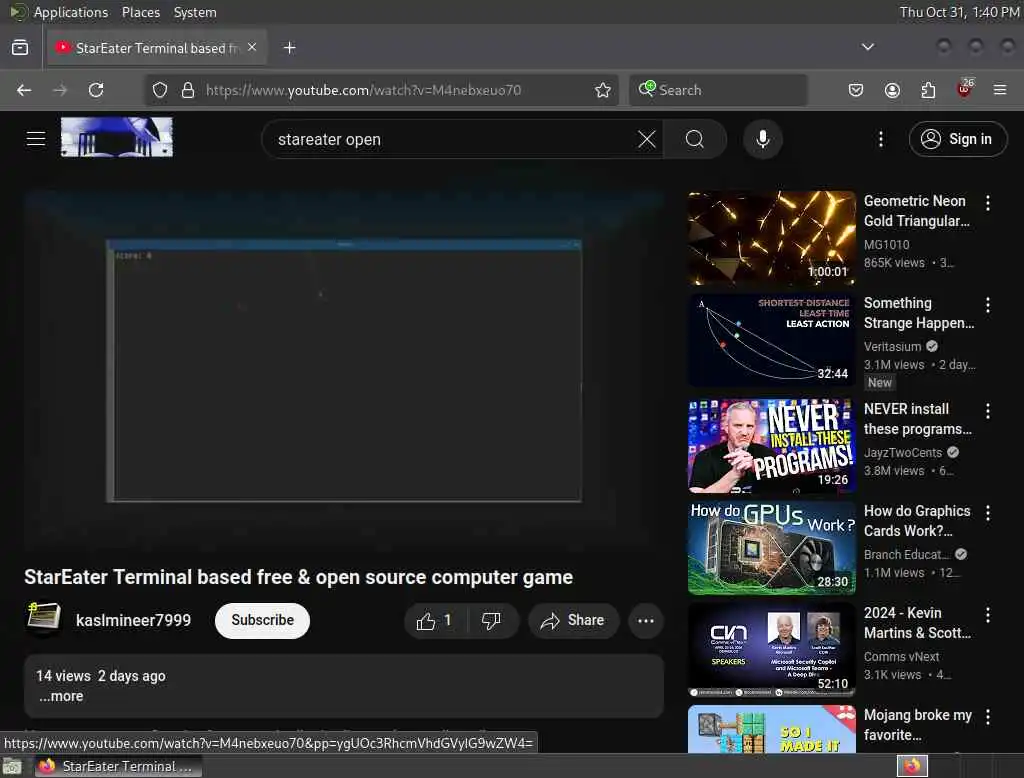Click show desktop icon in taskbar
Screen dimensions: 1024x778
pyautogui.click(x=12, y=766)
